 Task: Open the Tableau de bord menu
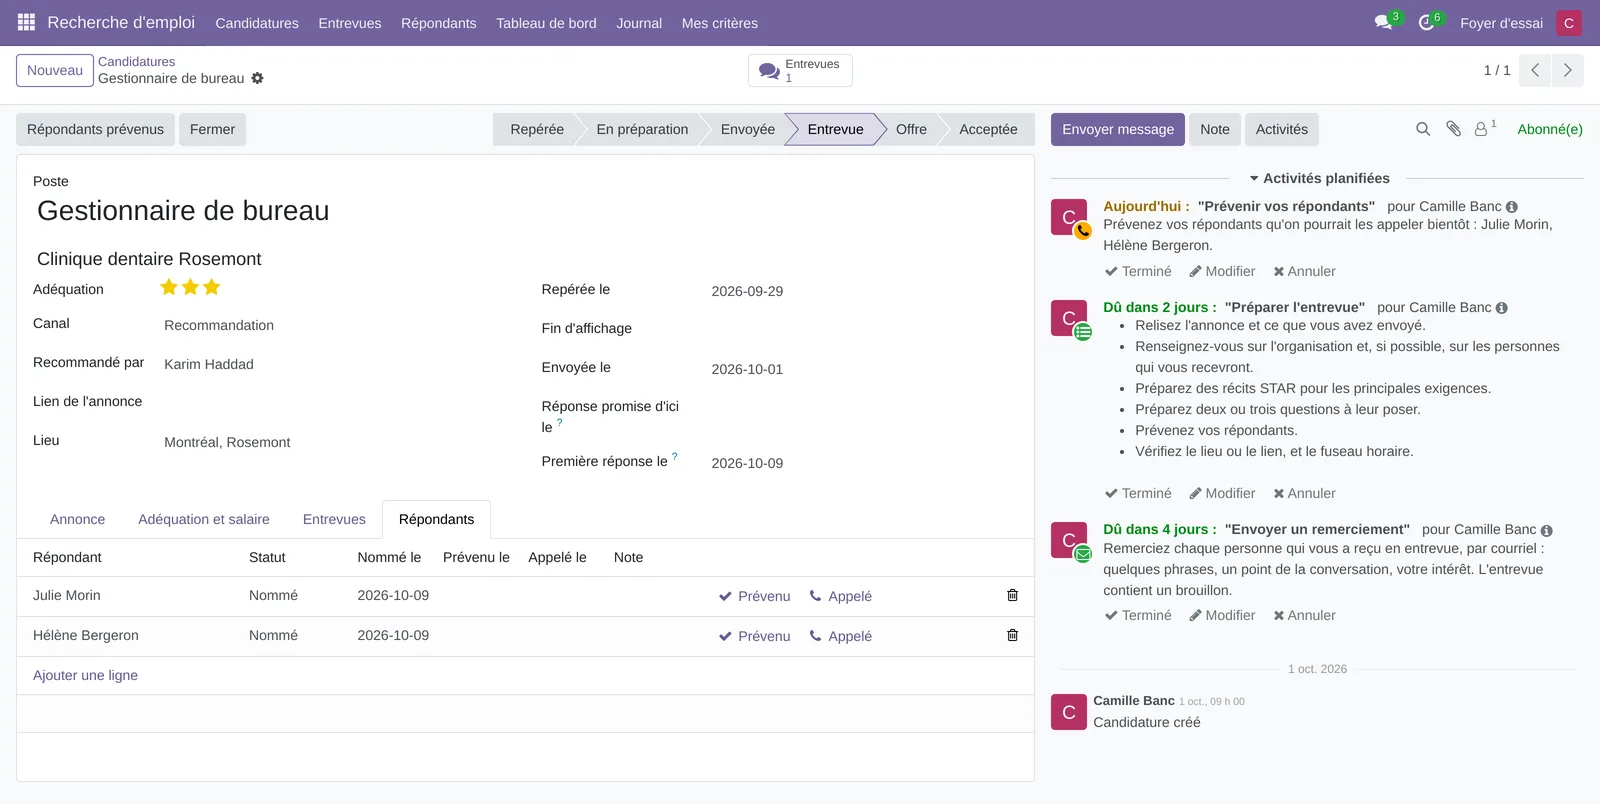point(546,23)
